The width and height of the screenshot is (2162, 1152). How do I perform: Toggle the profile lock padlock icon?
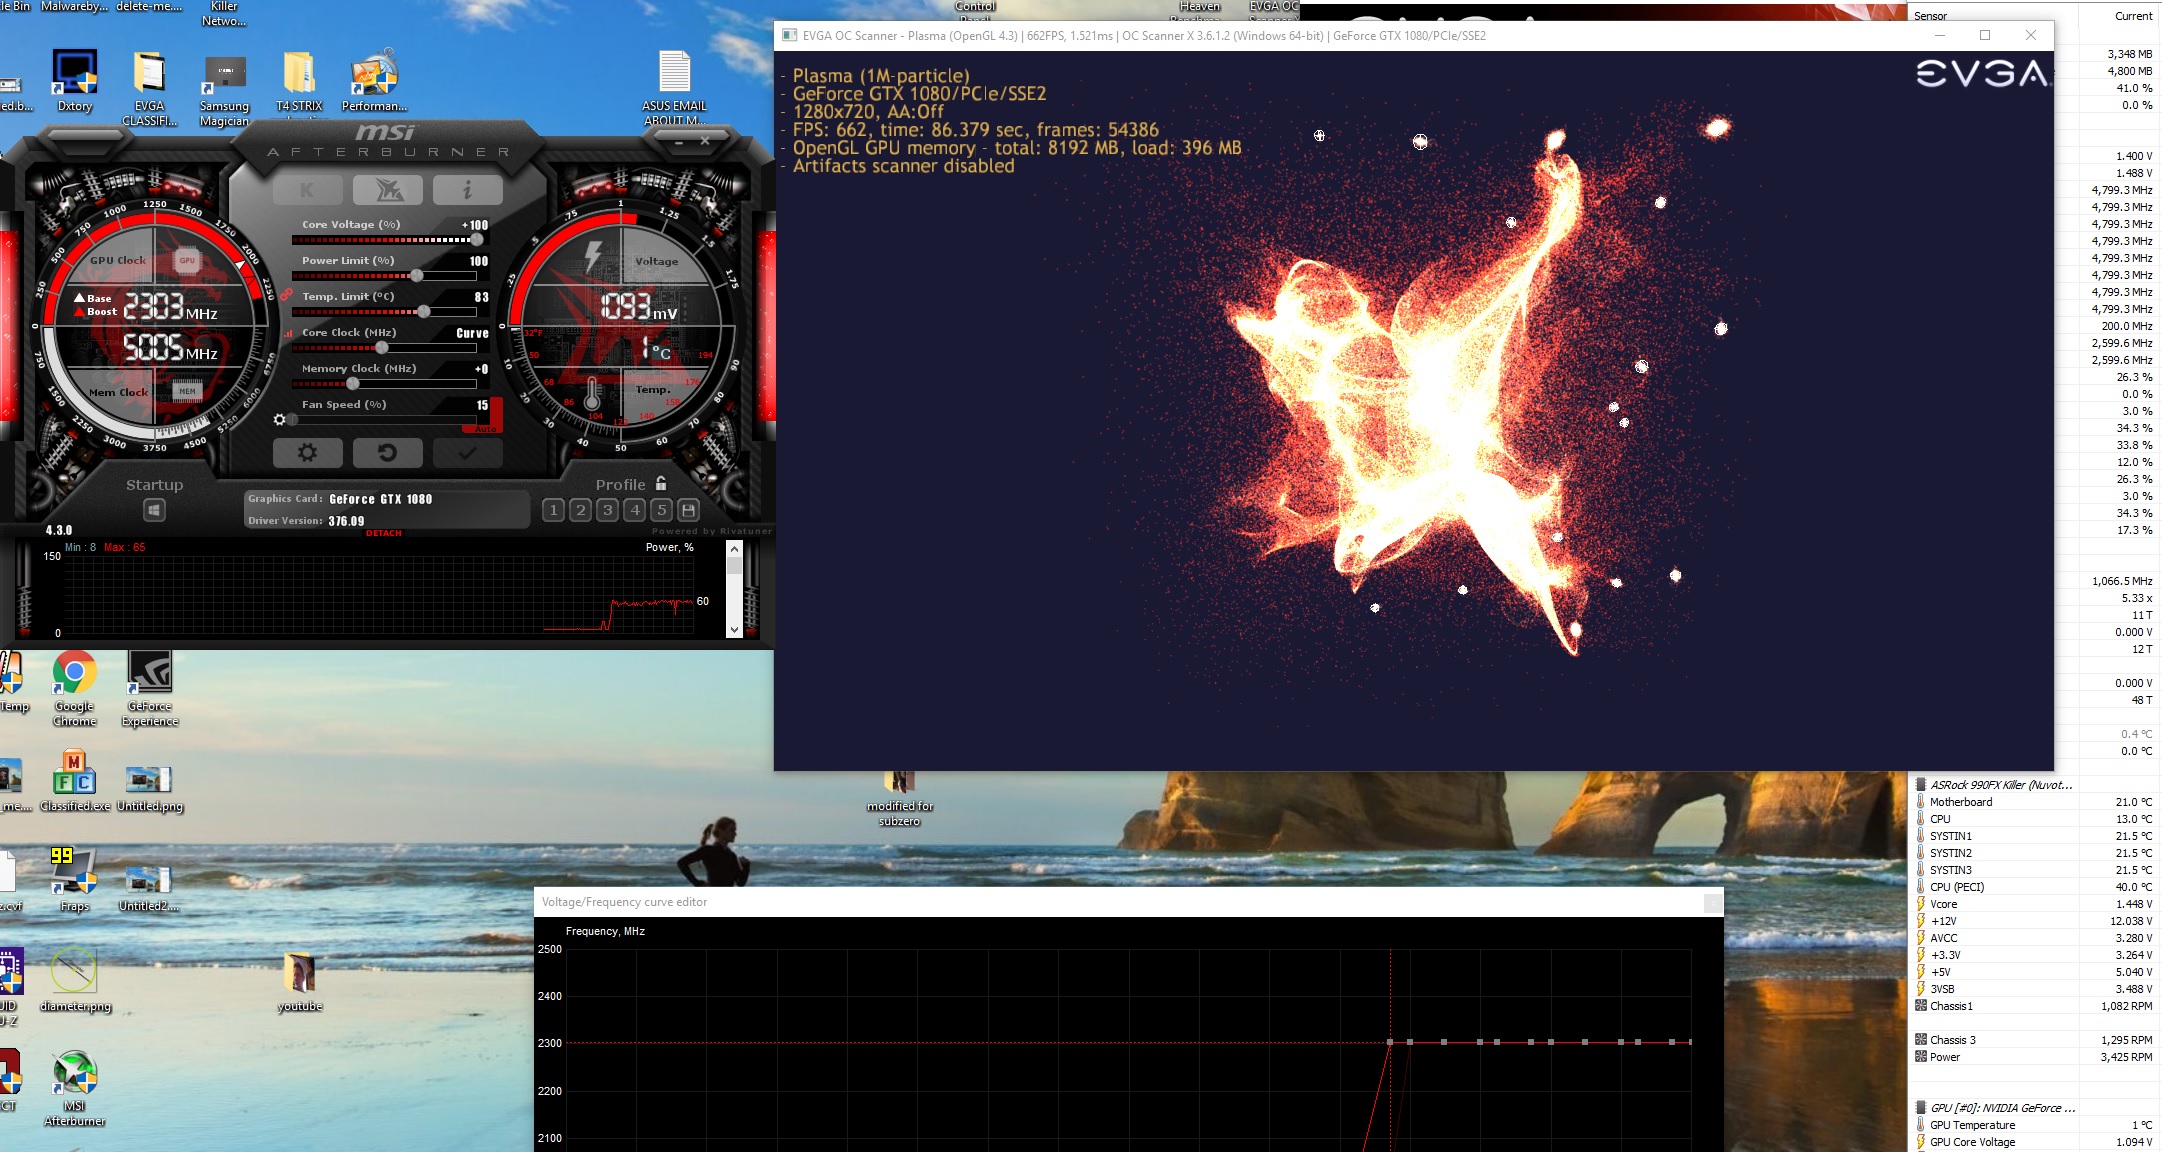[660, 483]
